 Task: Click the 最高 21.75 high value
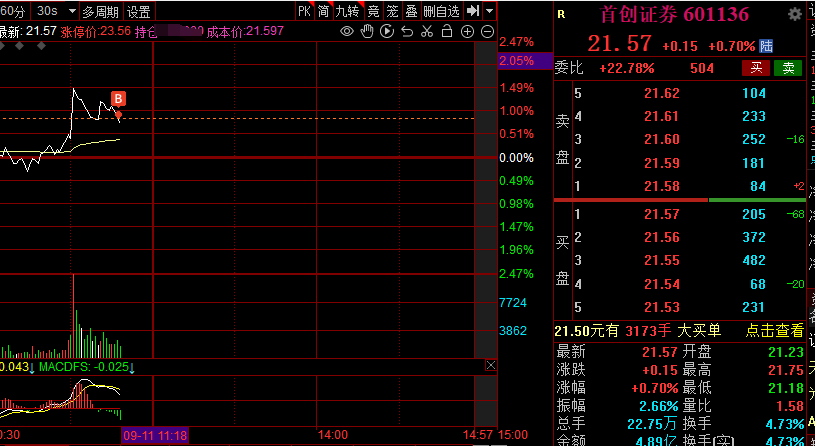click(786, 370)
